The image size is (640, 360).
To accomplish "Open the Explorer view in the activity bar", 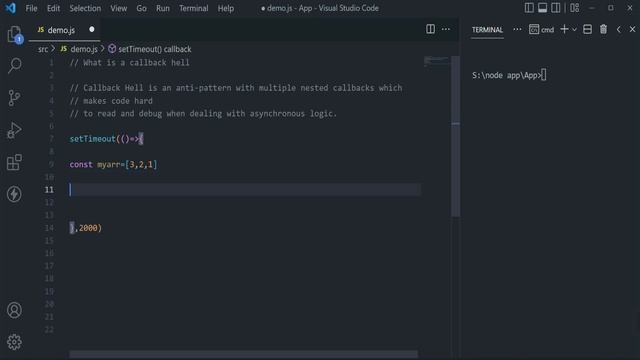I will point(15,34).
